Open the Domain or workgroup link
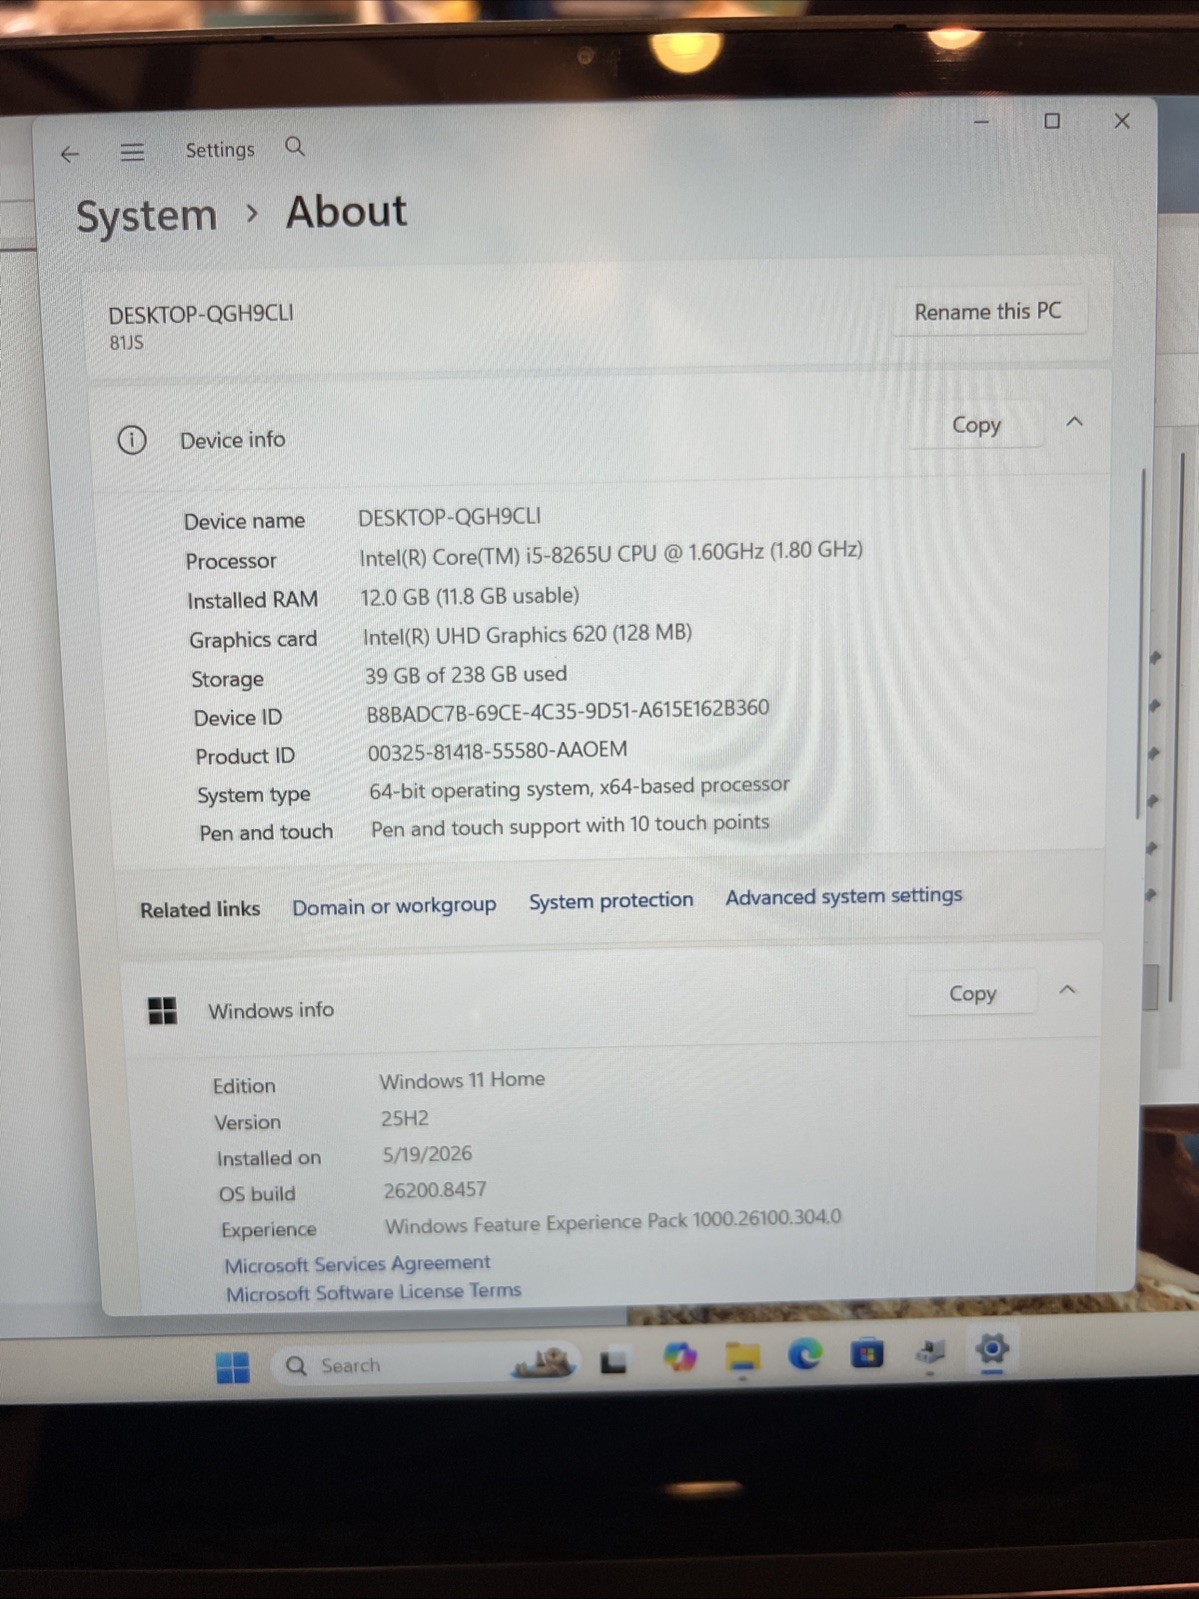Screen dimensions: 1199x1599 point(394,906)
